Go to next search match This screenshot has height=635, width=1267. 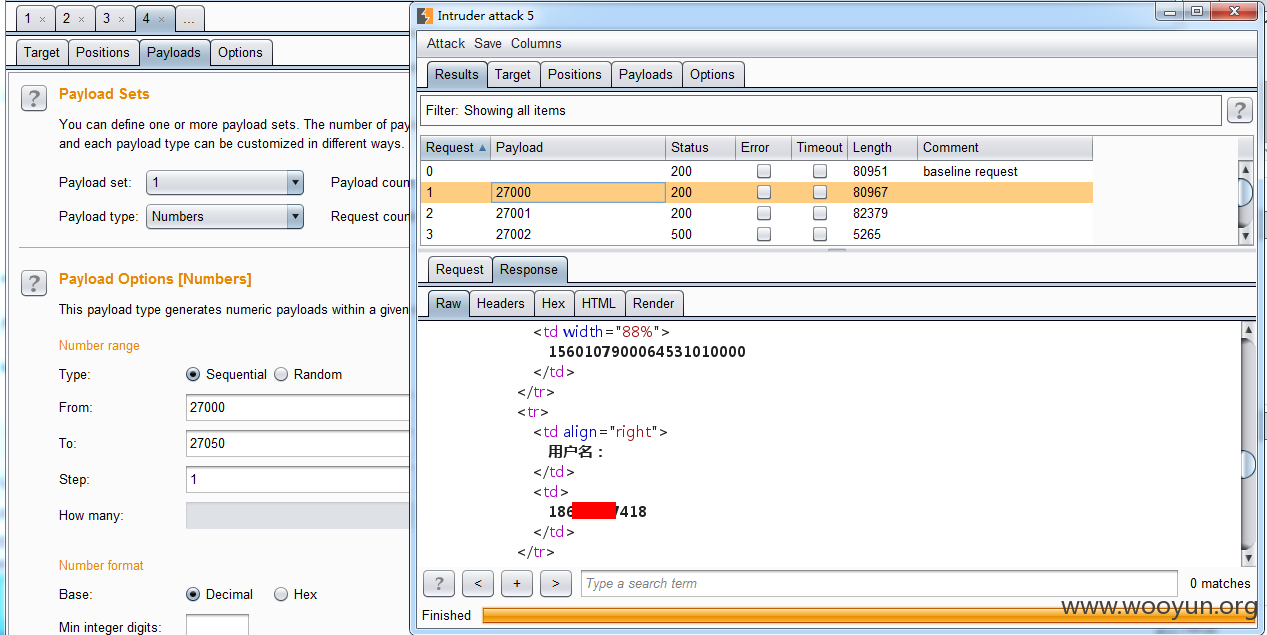(555, 583)
